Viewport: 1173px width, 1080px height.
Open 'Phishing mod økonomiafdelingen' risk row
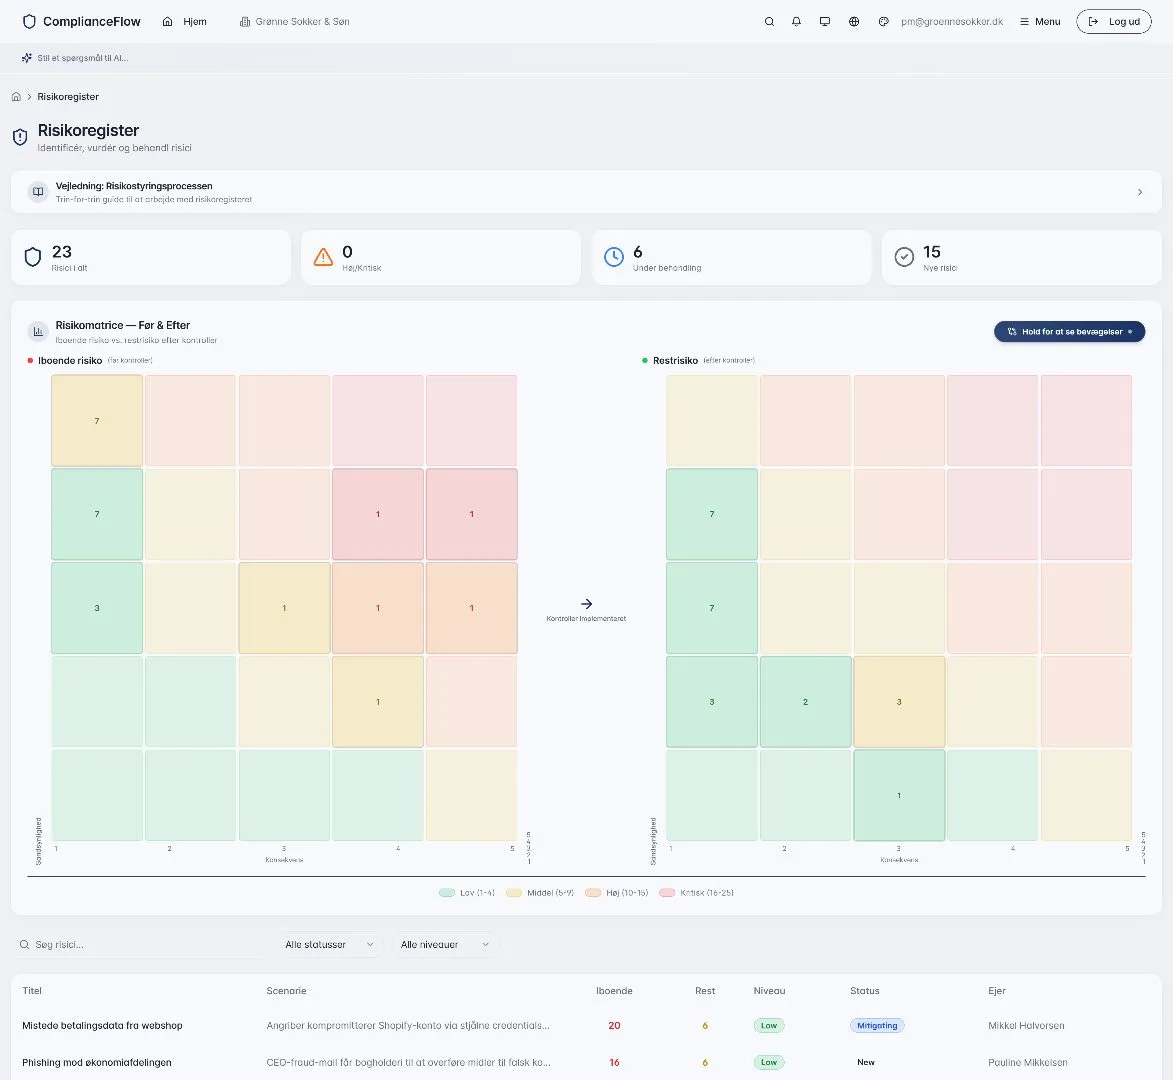586,1062
